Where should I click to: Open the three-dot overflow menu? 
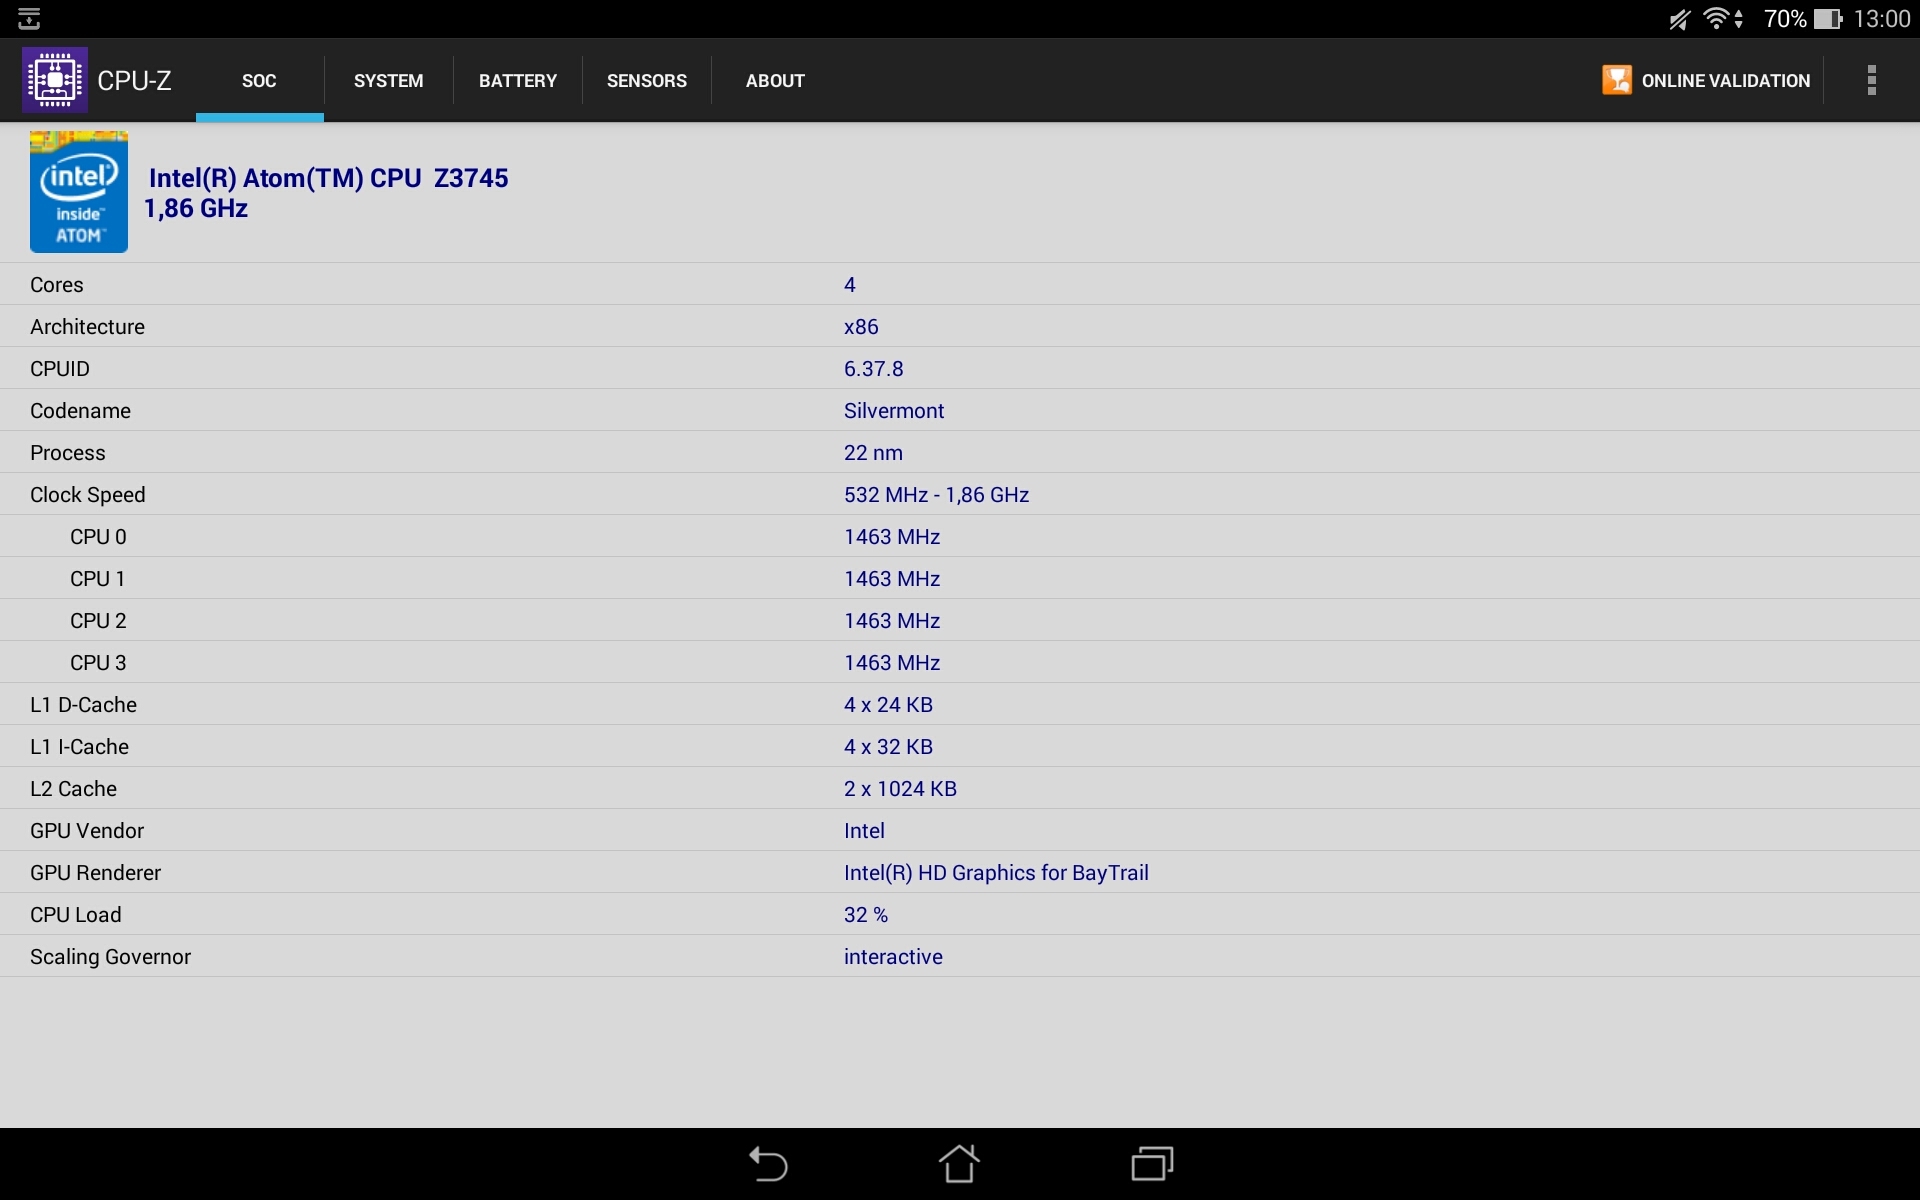pos(1871,80)
